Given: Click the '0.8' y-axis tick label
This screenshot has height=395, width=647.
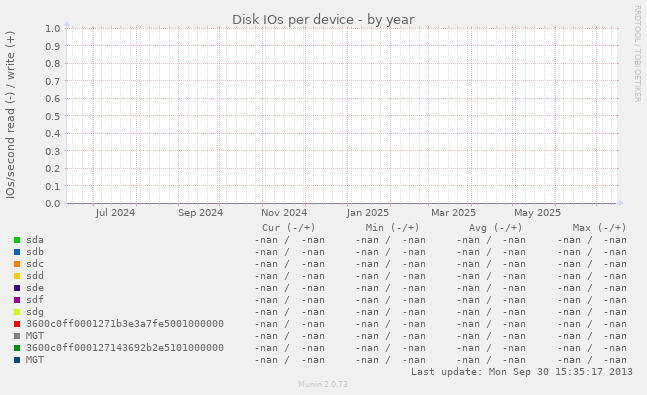Looking at the screenshot, I should pyautogui.click(x=53, y=64).
